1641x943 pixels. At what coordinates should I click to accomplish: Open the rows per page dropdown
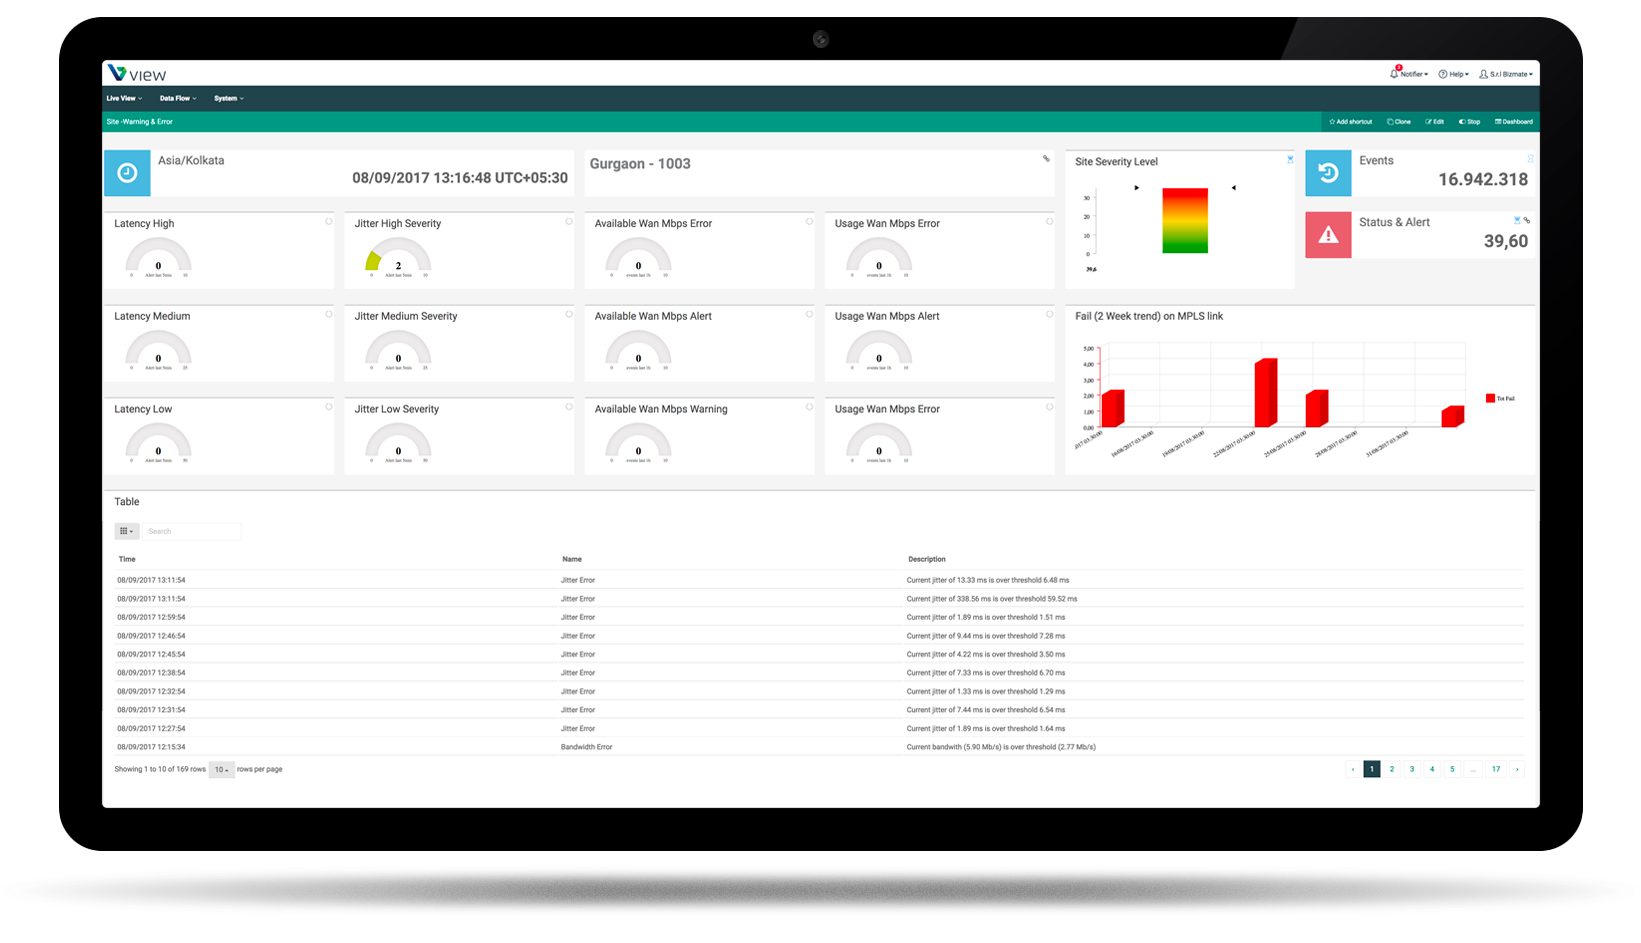[x=221, y=770]
